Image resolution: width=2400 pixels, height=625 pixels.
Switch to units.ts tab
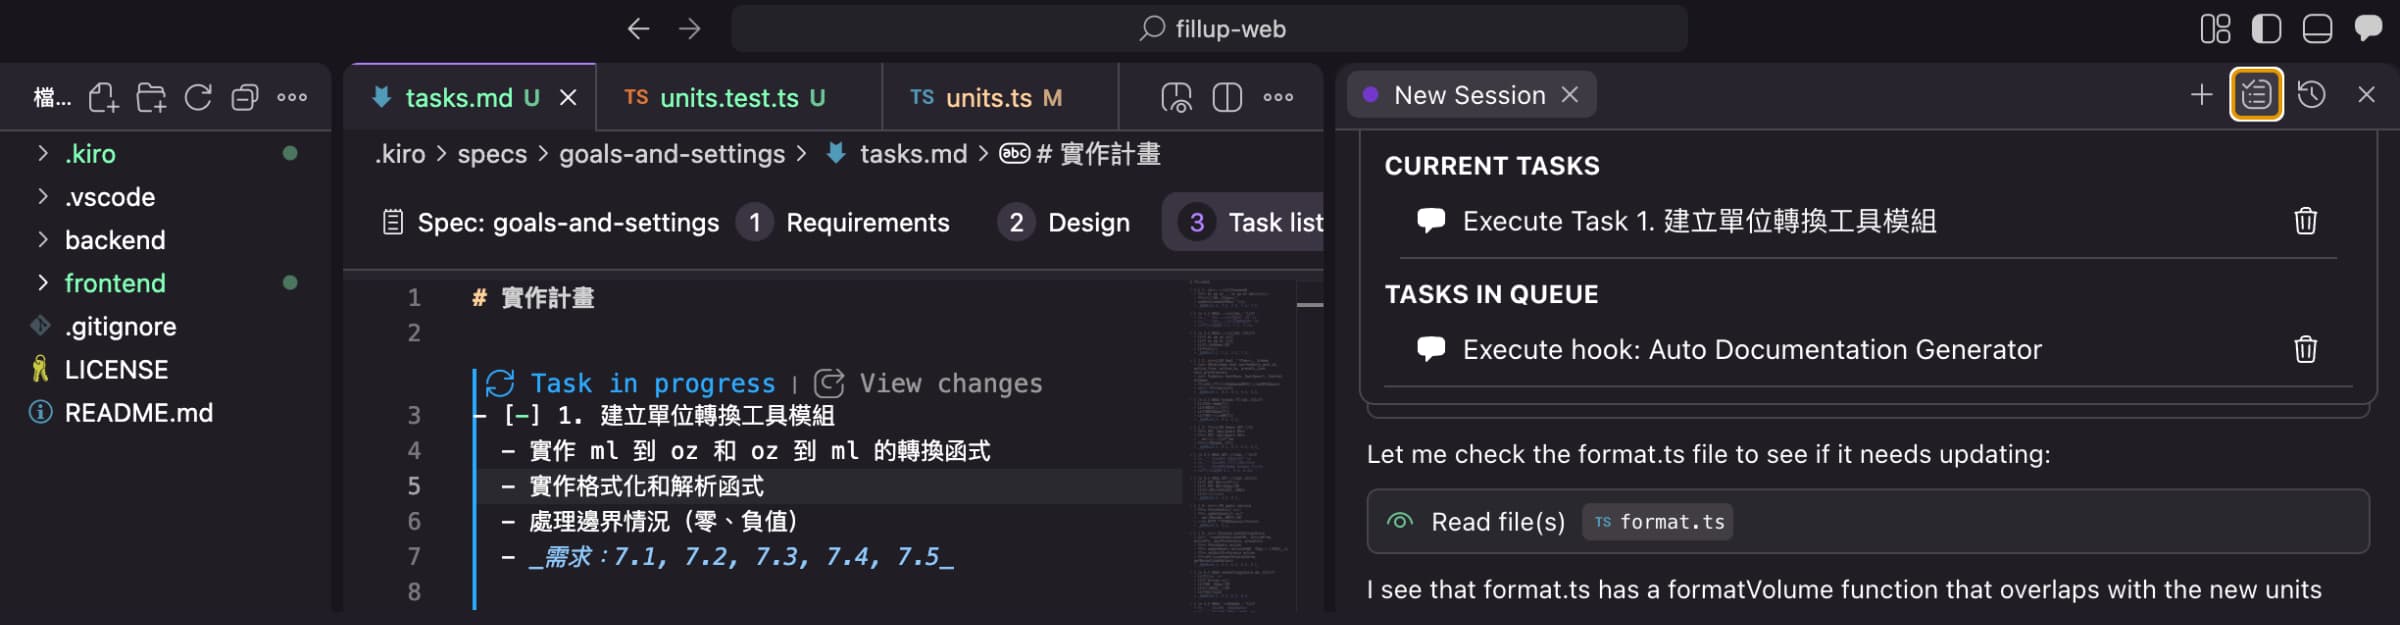[x=1000, y=97]
